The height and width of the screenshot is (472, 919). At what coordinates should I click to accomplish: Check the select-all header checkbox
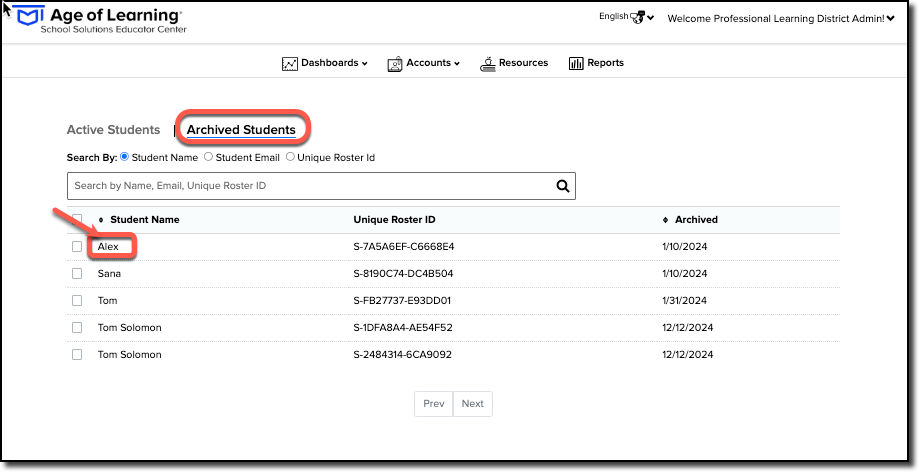click(77, 219)
